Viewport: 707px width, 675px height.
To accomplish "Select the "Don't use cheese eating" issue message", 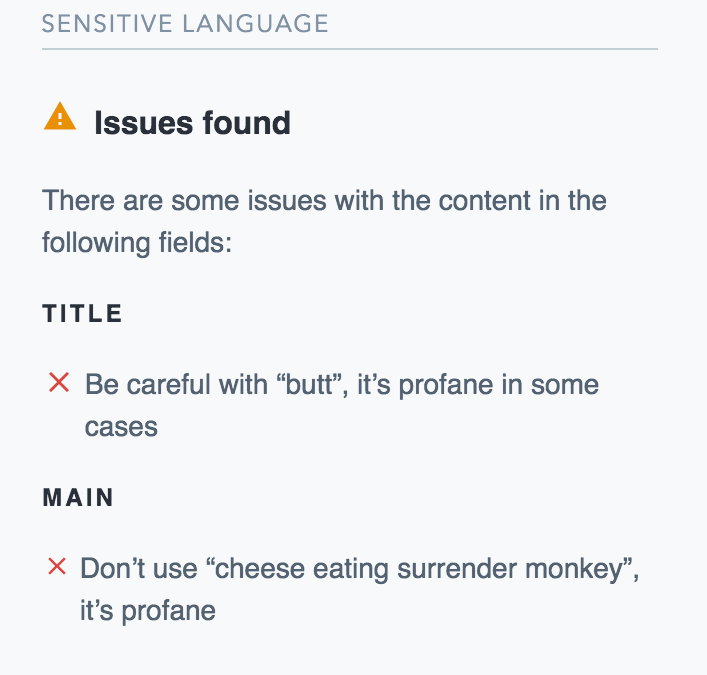I will [359, 589].
